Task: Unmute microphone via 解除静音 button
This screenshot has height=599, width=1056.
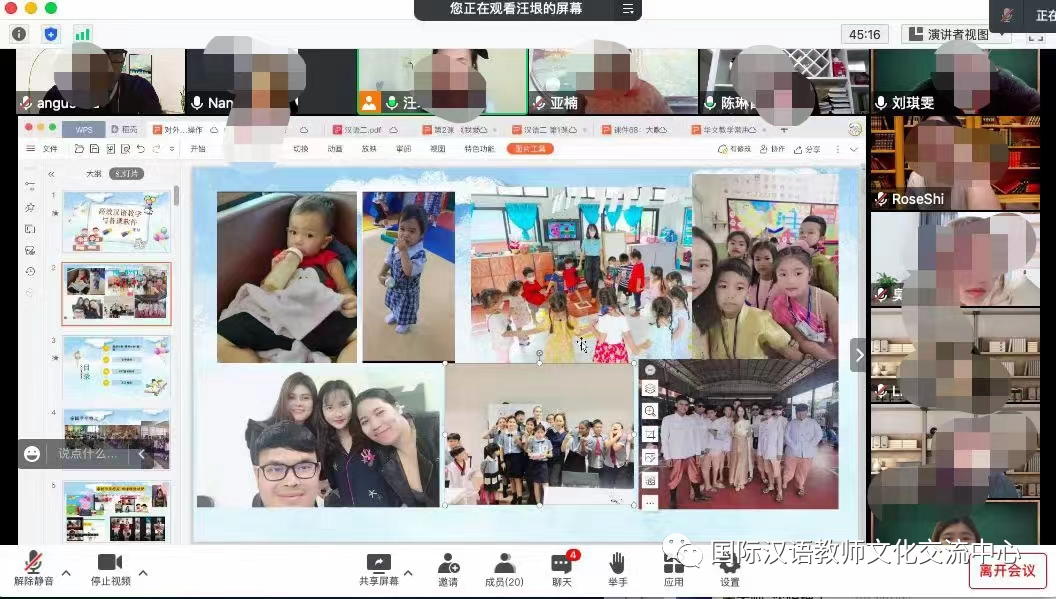Action: pos(34,569)
